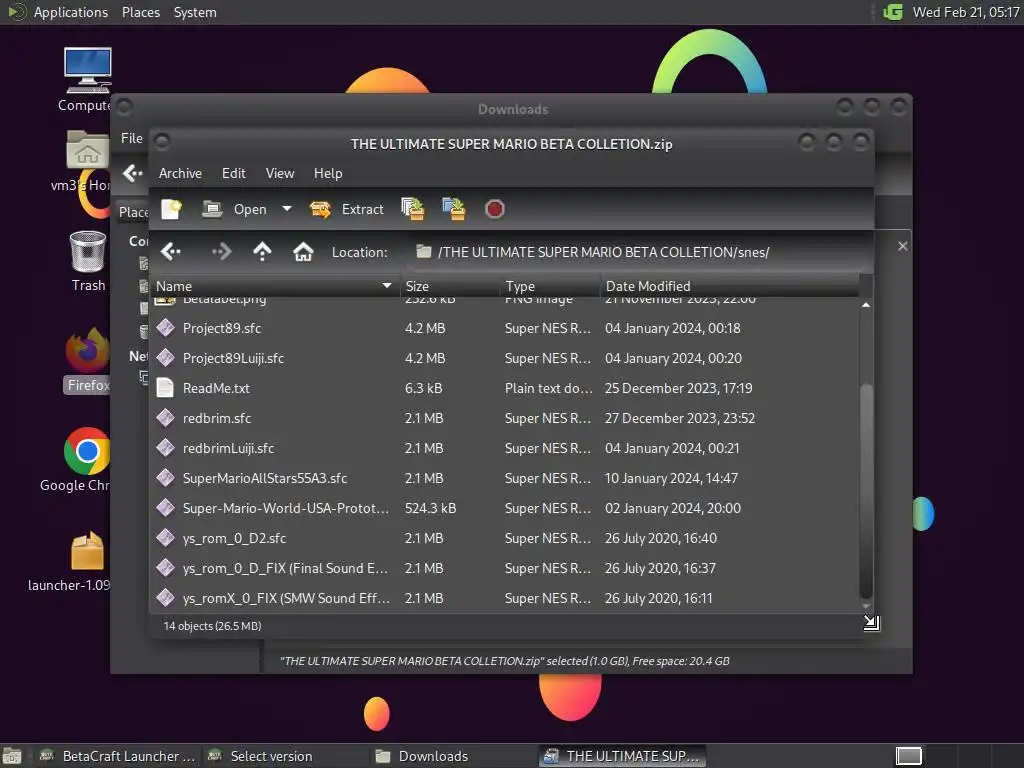Click the file list vertical scrollbar
The width and height of the screenshot is (1024, 768).
pyautogui.click(x=866, y=490)
